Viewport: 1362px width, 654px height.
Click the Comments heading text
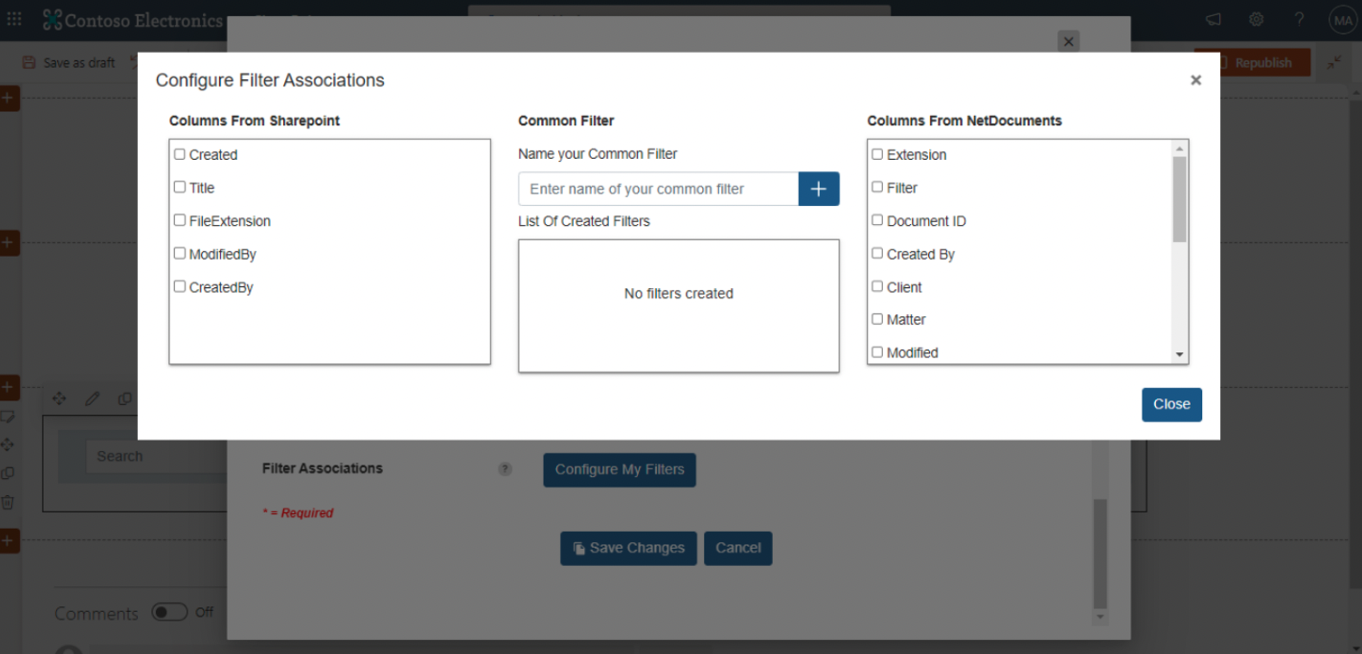tap(96, 613)
